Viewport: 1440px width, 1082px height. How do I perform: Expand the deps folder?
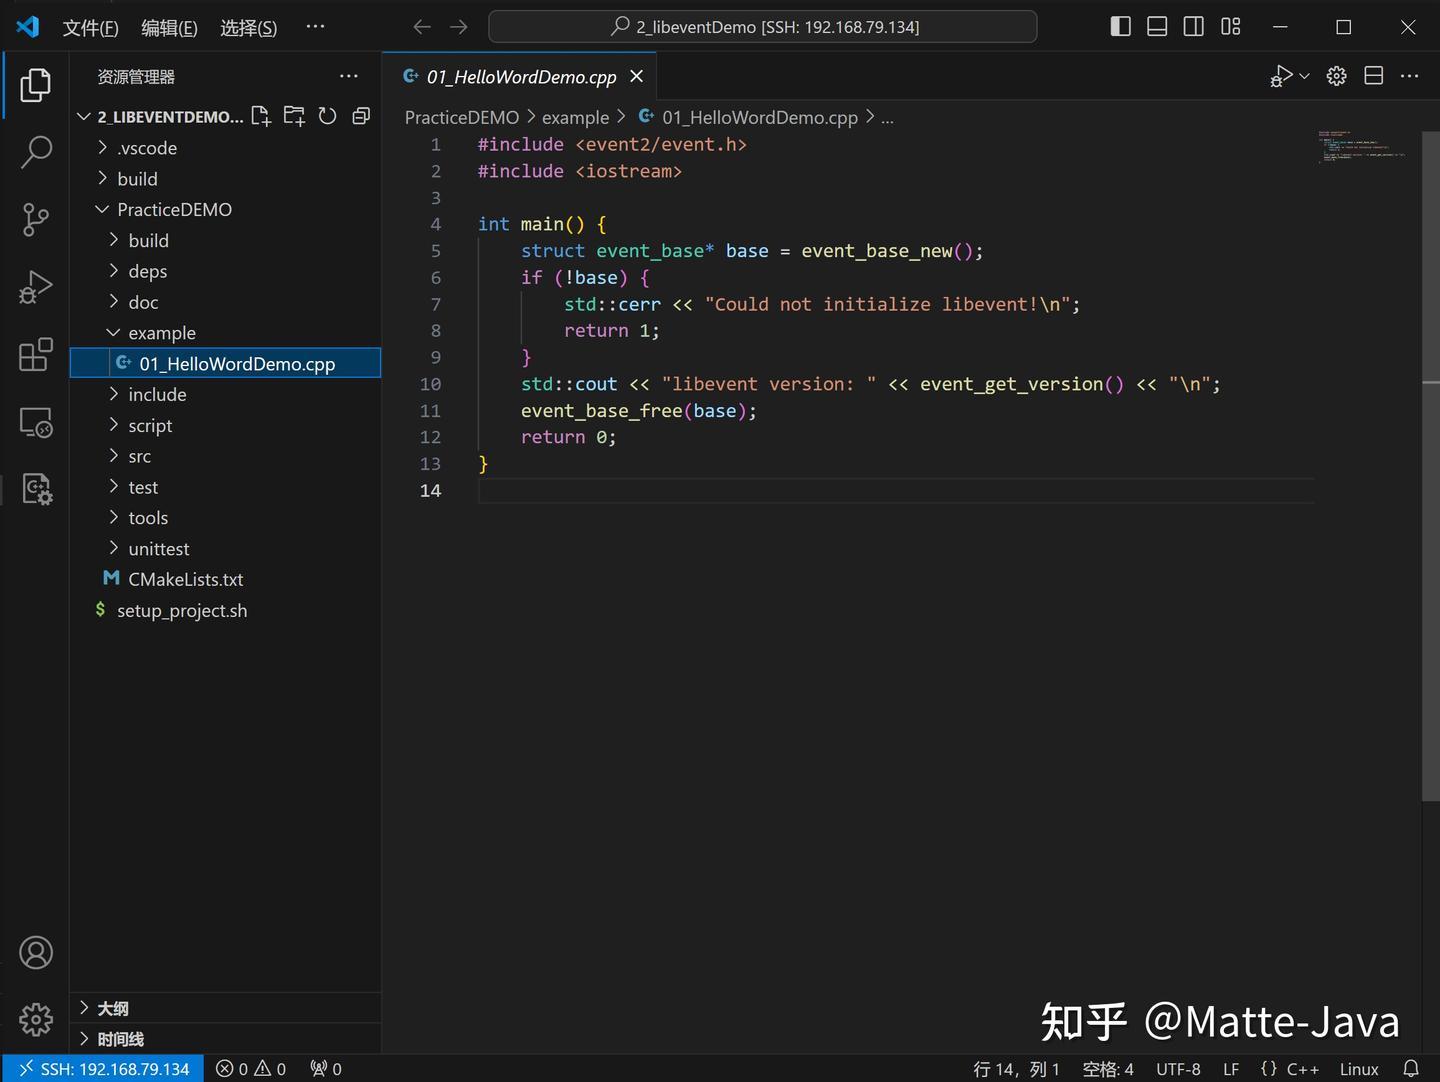pos(147,271)
